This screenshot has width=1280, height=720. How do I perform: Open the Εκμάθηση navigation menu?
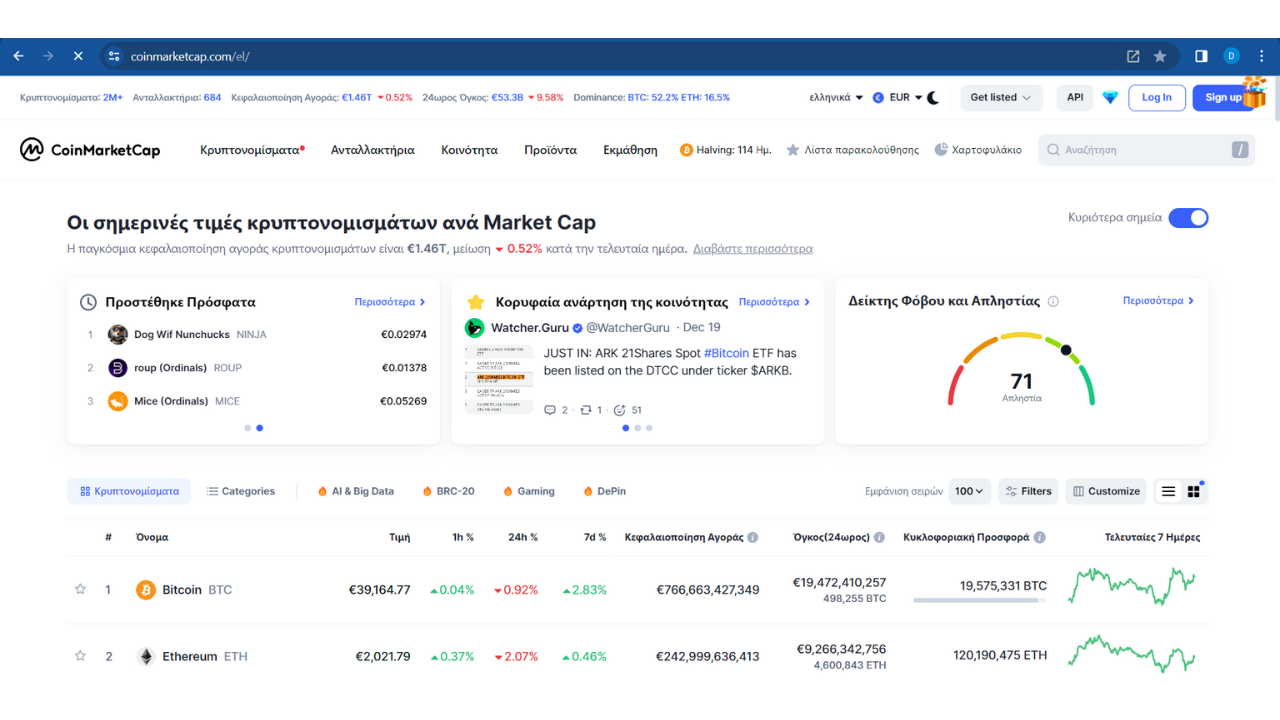point(630,150)
